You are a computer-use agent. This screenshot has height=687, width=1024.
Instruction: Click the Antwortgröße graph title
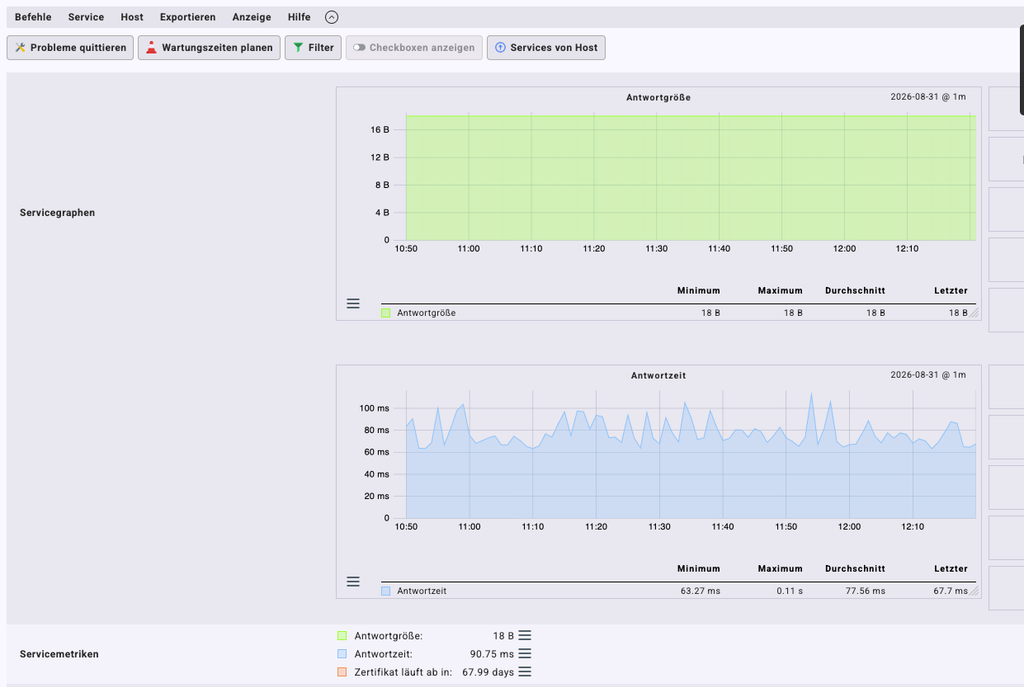pos(658,97)
